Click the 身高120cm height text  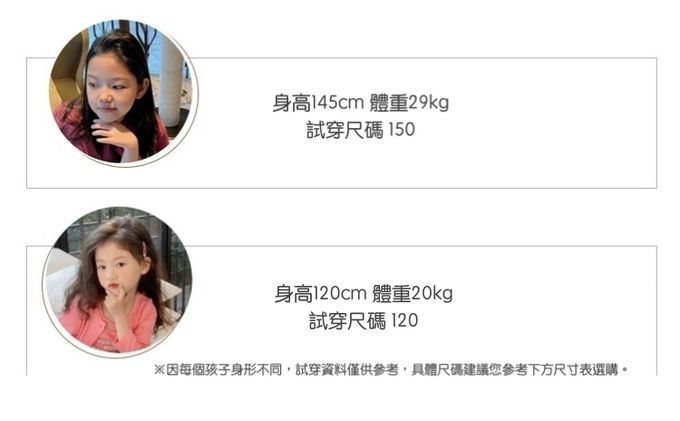(x=320, y=294)
